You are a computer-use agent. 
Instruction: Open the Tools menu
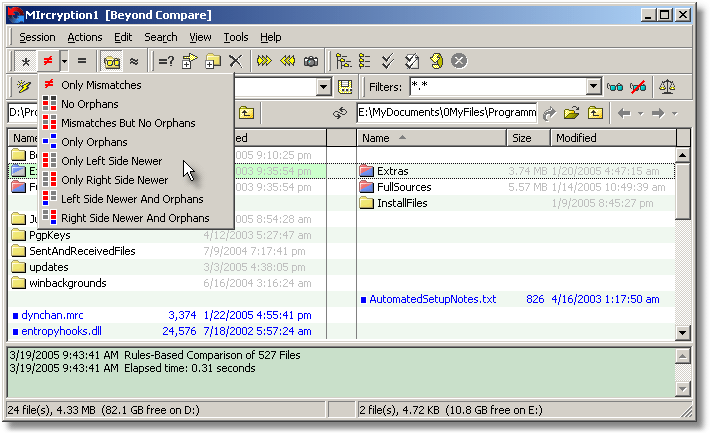point(236,37)
